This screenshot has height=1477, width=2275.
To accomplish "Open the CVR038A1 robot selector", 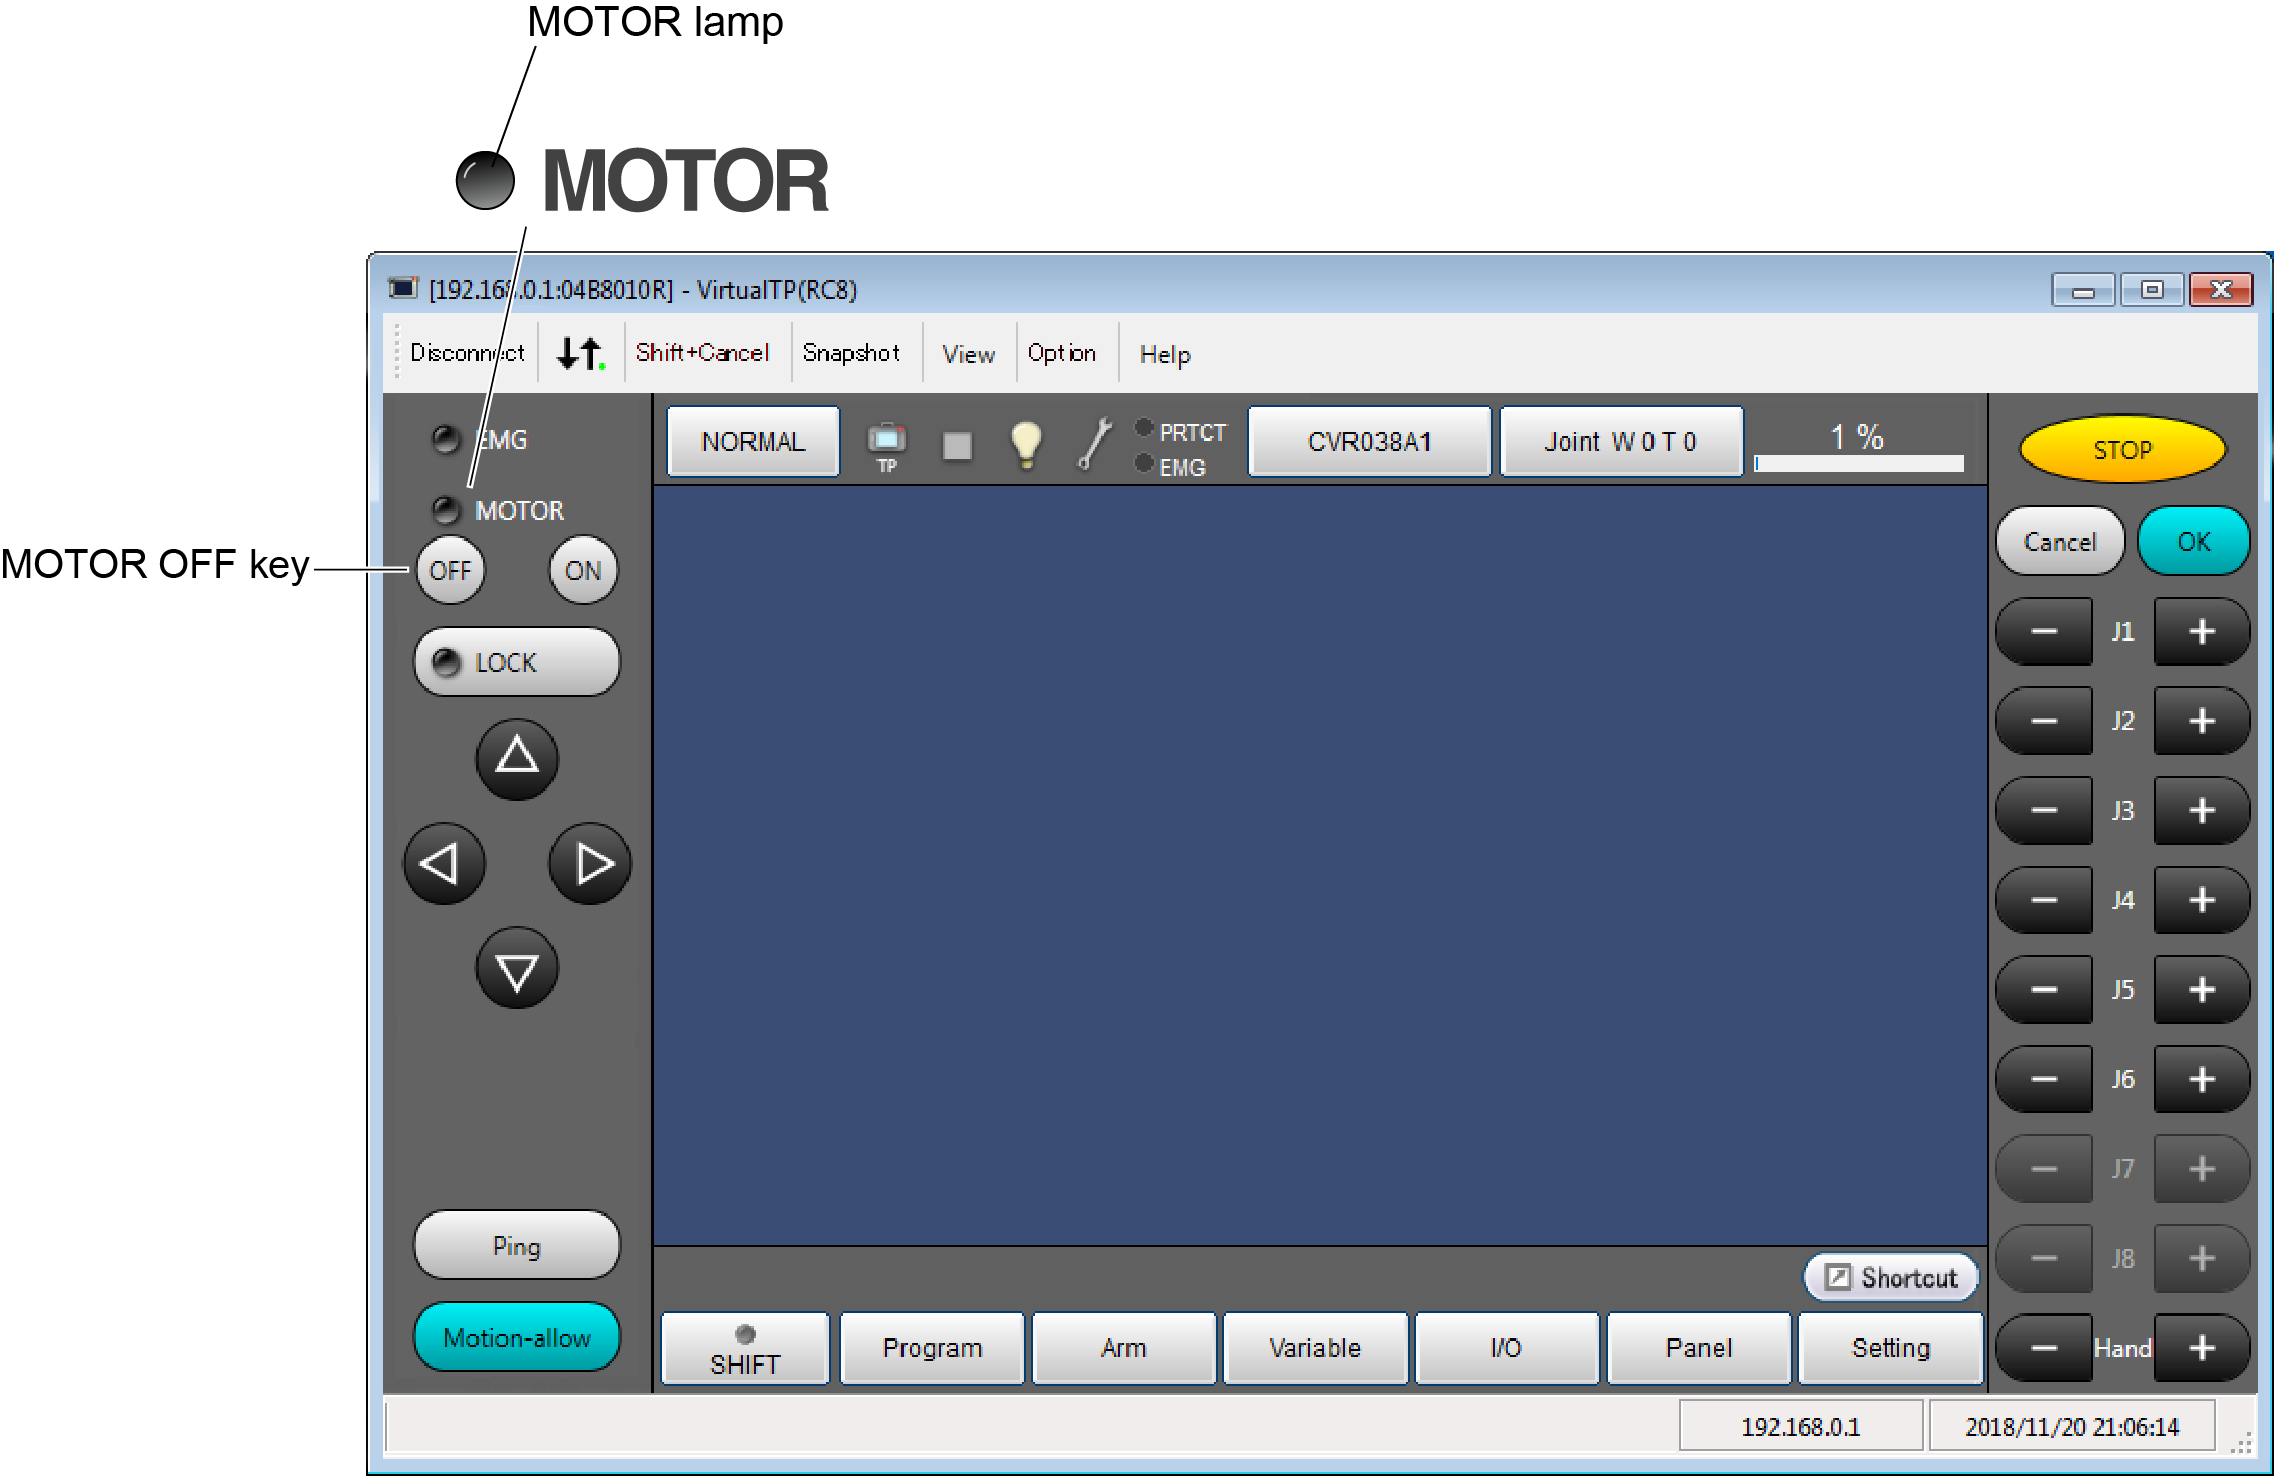I will tap(1369, 442).
